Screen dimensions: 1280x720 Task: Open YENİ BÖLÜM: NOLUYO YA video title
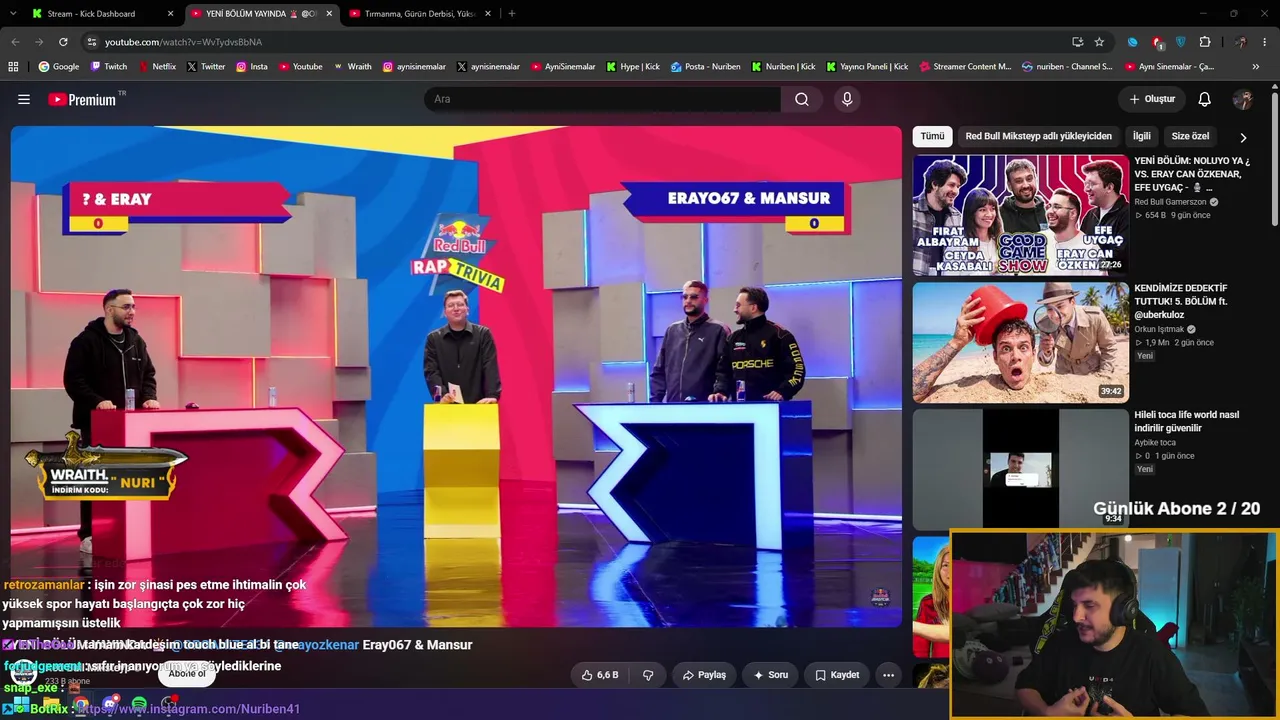click(1192, 174)
